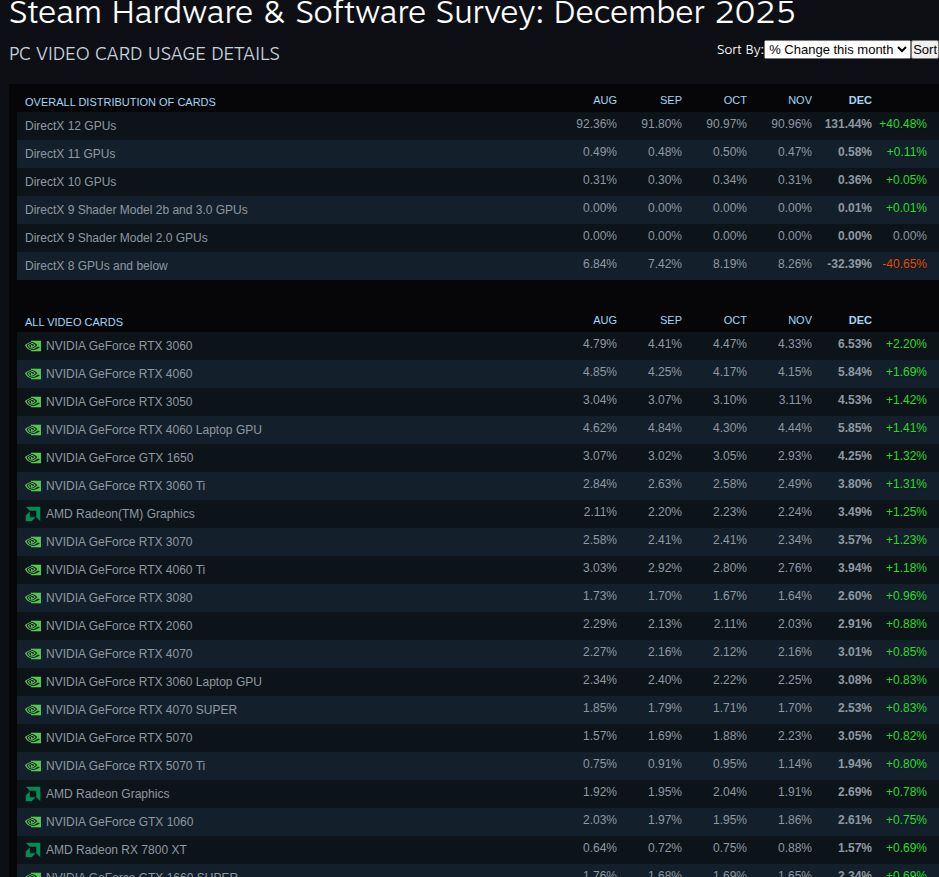Click the +0.69% change for RX 7800 XT
This screenshot has width=939, height=877.
[906, 848]
